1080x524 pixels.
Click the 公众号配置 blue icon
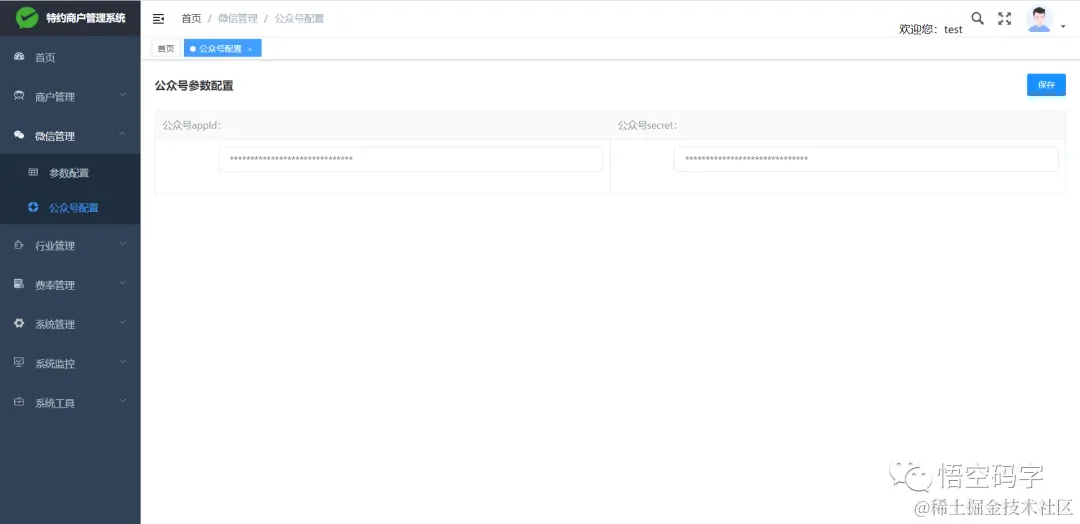pyautogui.click(x=33, y=207)
